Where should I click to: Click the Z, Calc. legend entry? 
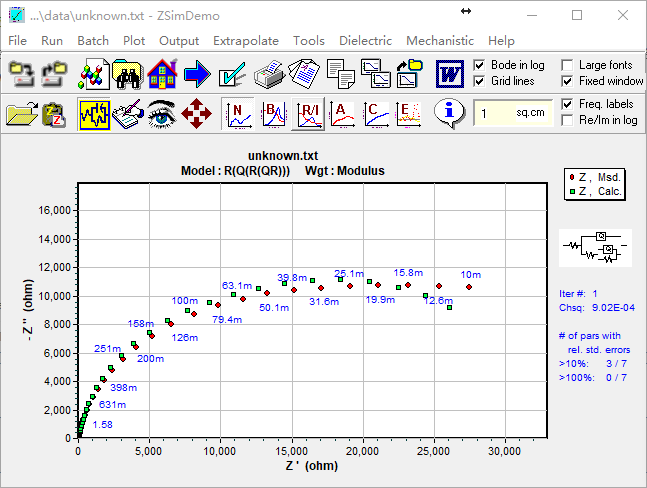tap(595, 191)
